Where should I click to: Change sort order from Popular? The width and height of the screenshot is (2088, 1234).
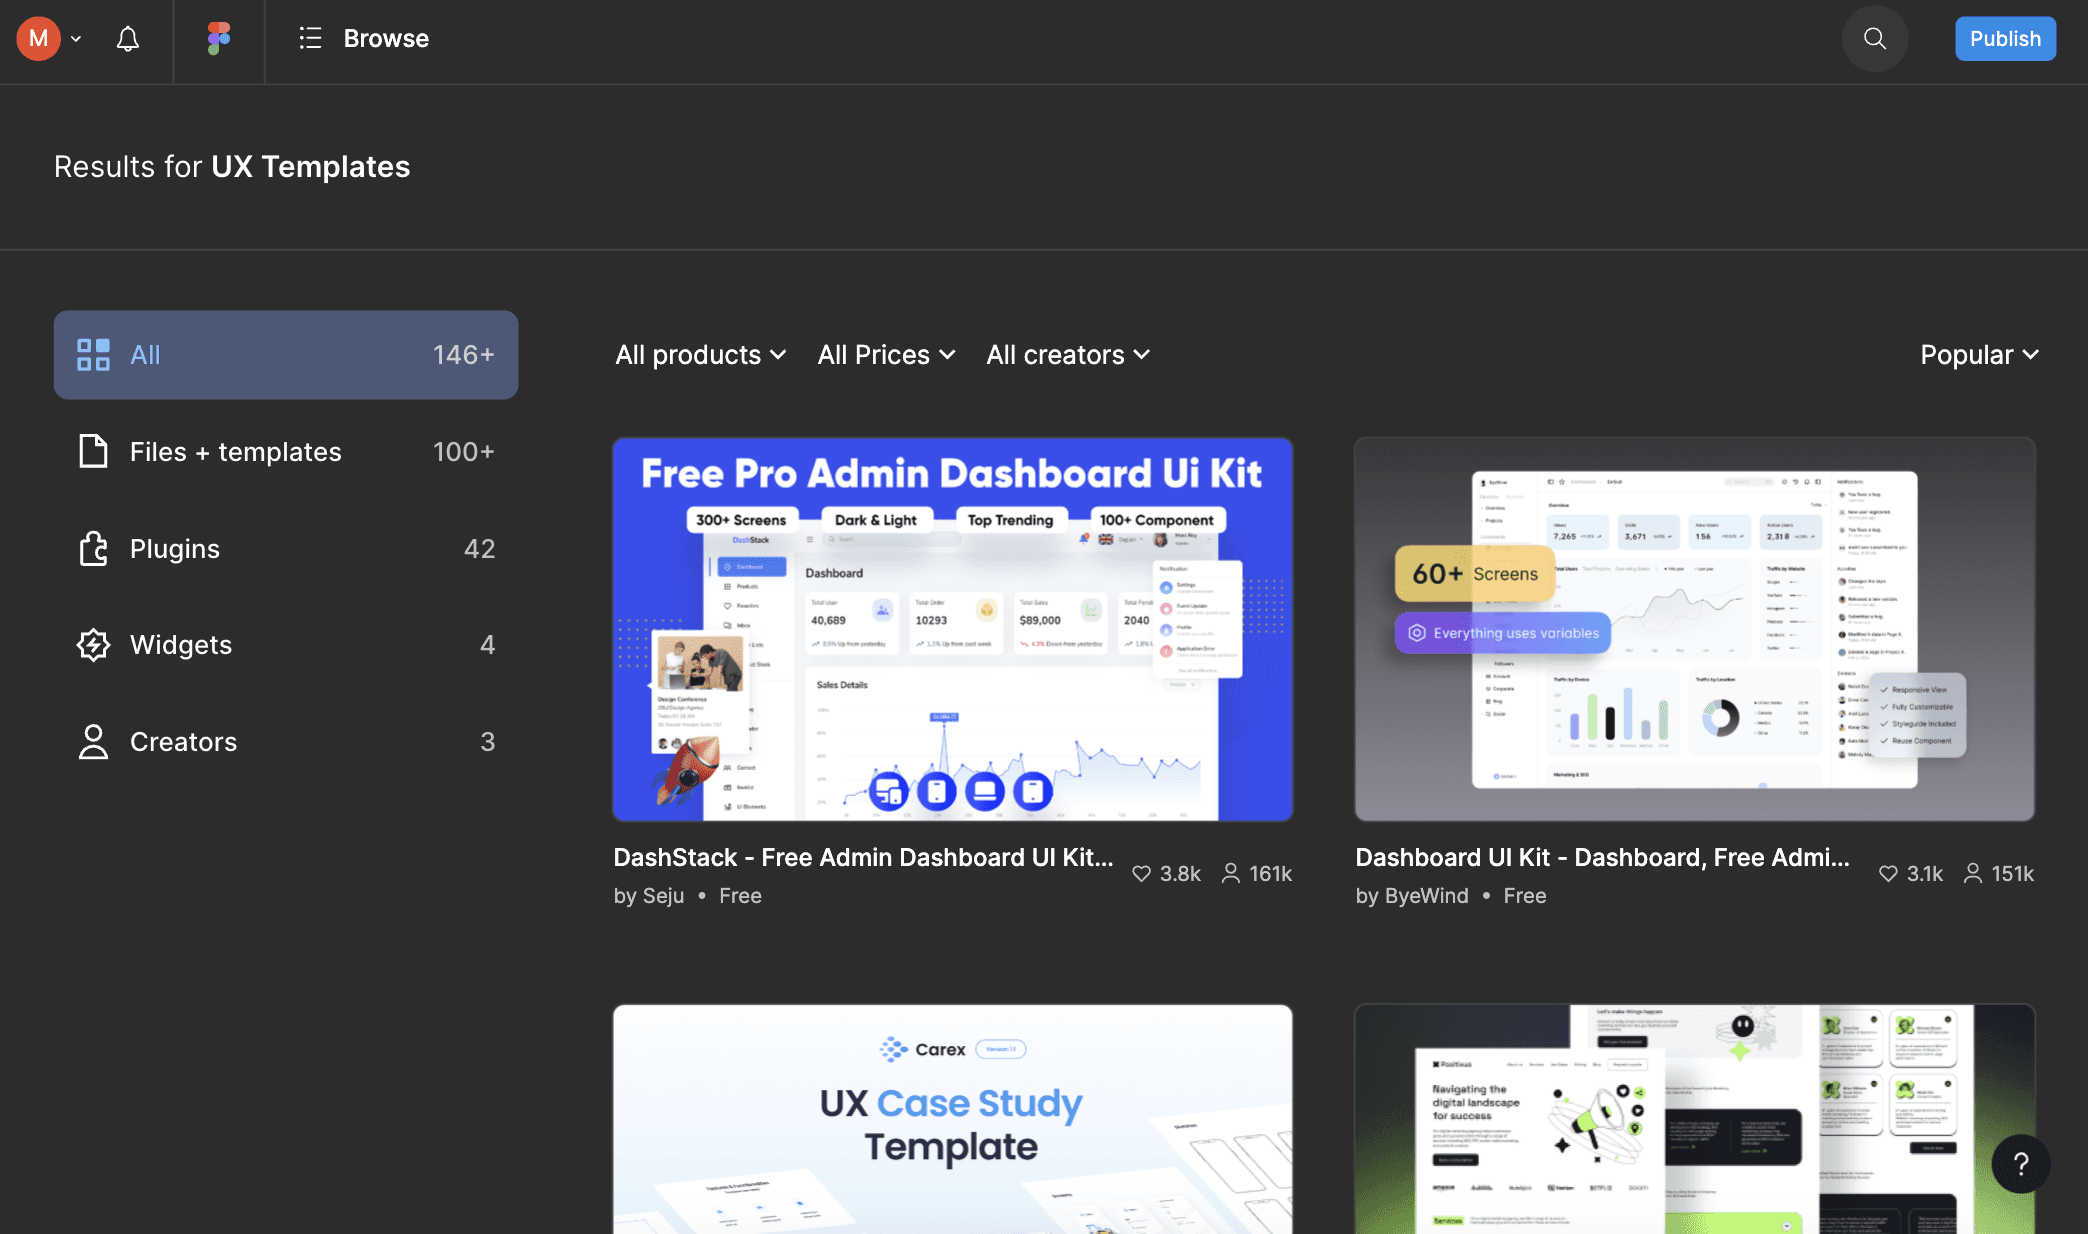1978,355
